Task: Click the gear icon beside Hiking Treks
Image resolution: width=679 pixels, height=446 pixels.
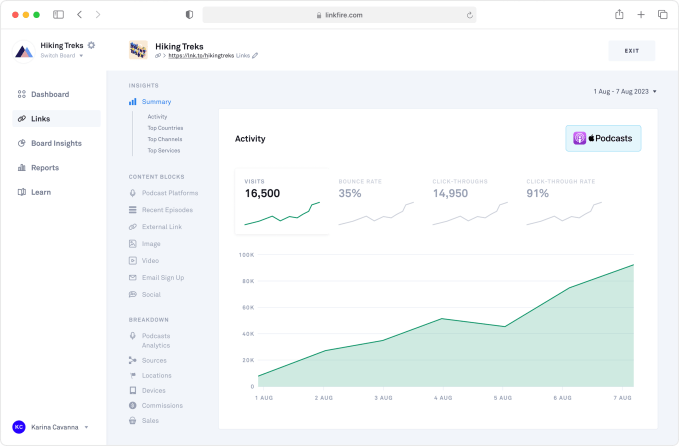Action: [x=91, y=45]
